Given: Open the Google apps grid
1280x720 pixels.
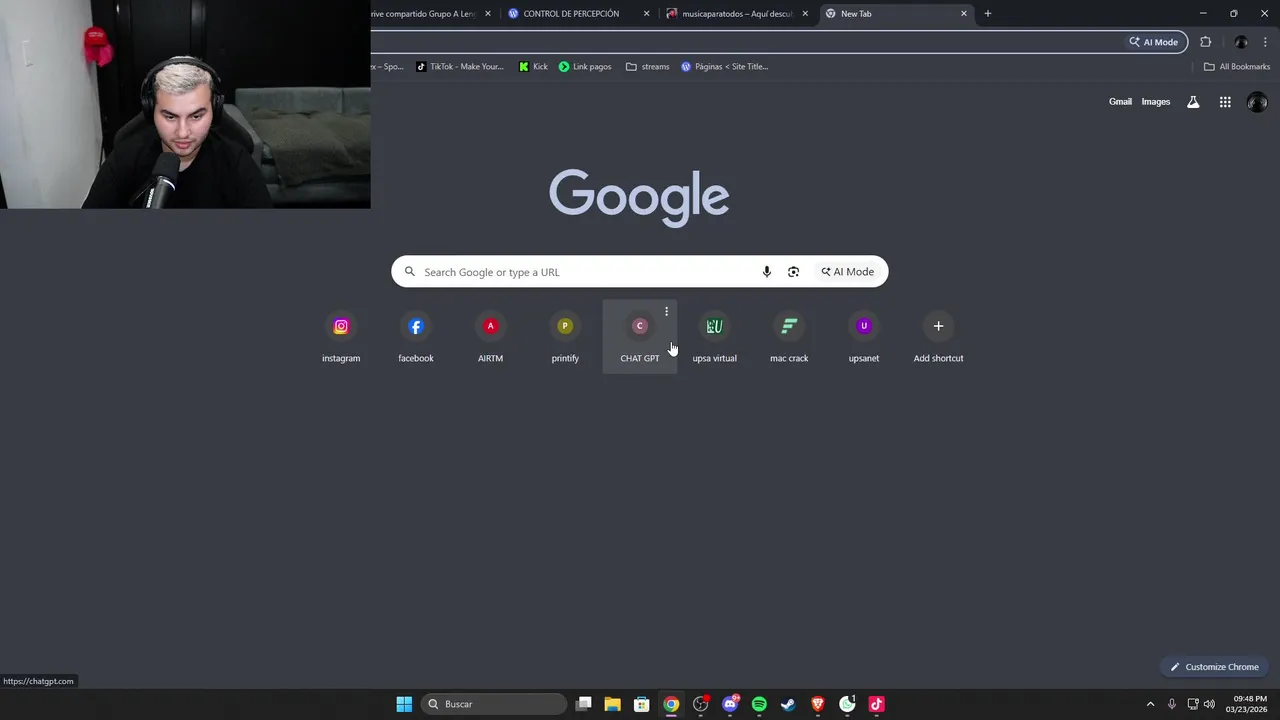Looking at the screenshot, I should (1225, 102).
